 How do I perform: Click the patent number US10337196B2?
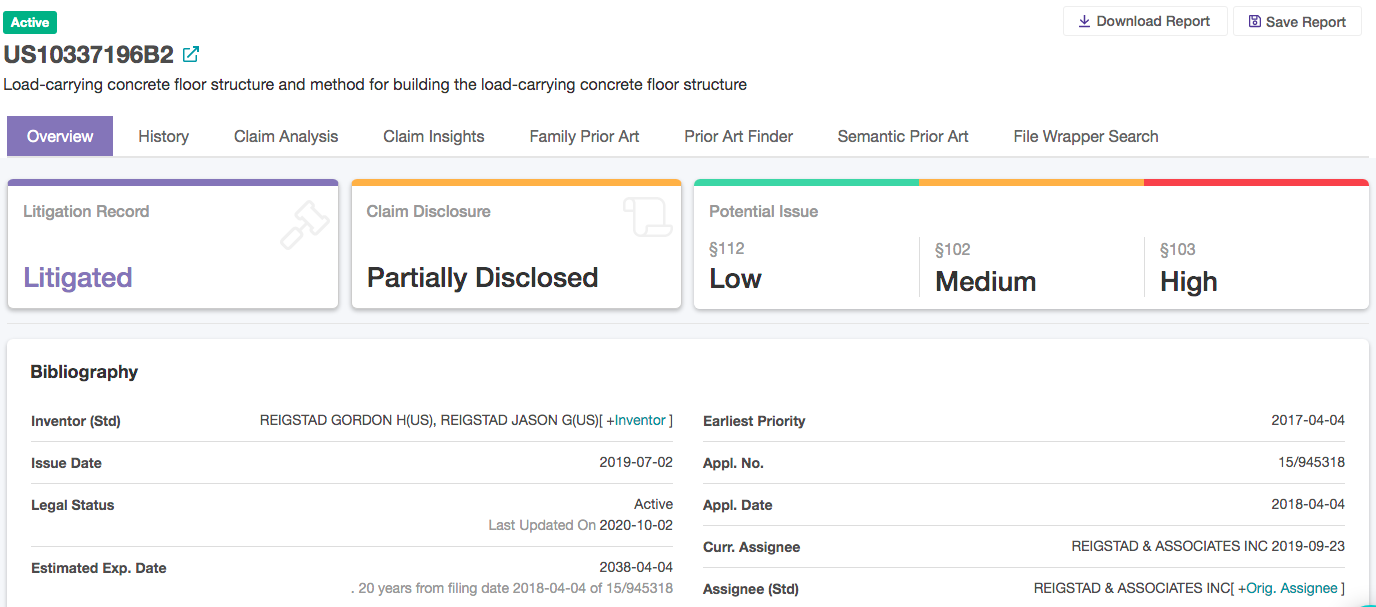pyautogui.click(x=88, y=54)
